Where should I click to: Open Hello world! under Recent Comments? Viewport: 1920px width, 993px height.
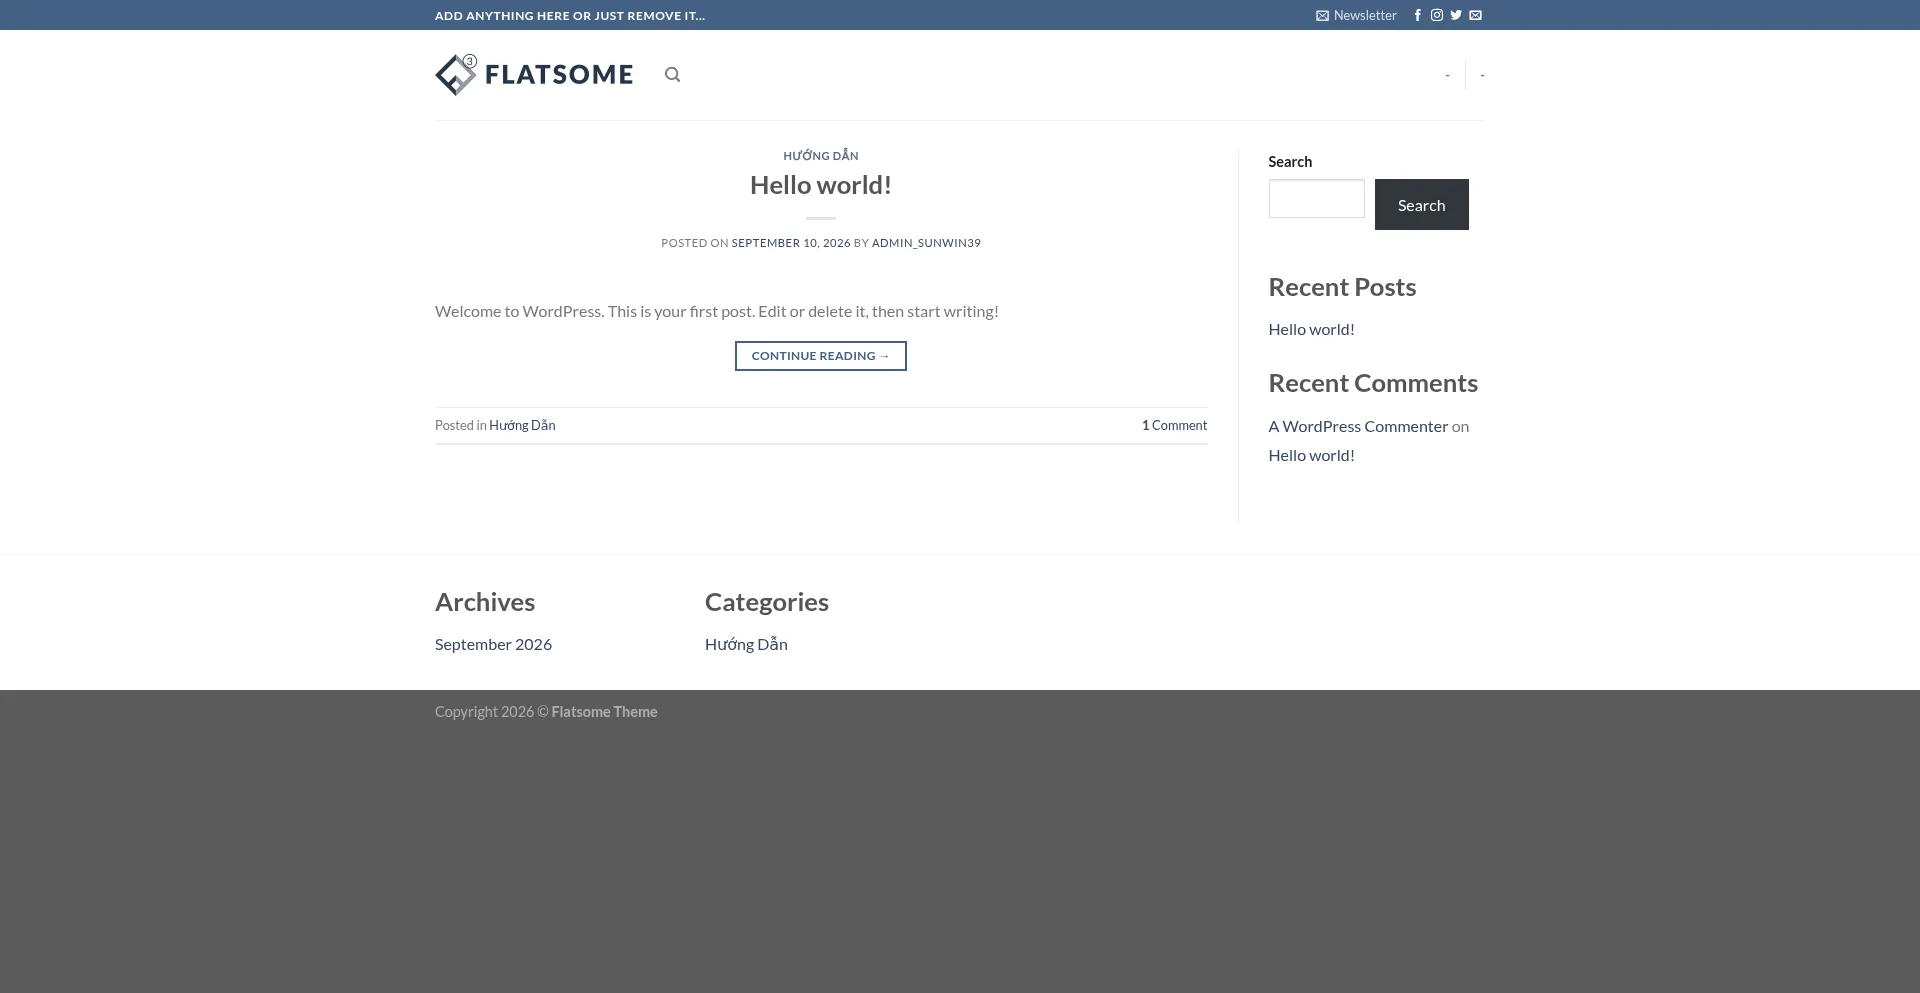[x=1311, y=455]
